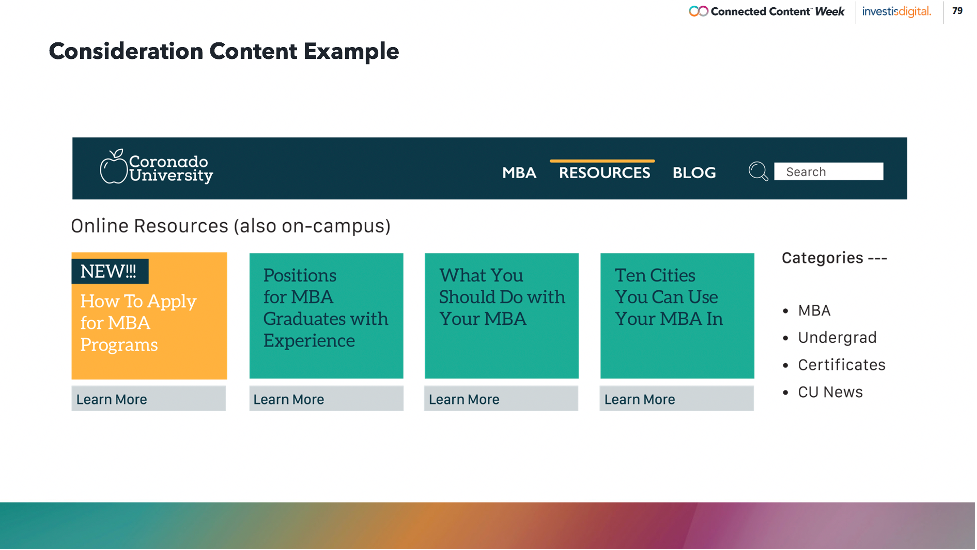Go to the BLOG navigation item
977x550 pixels.
coord(694,172)
